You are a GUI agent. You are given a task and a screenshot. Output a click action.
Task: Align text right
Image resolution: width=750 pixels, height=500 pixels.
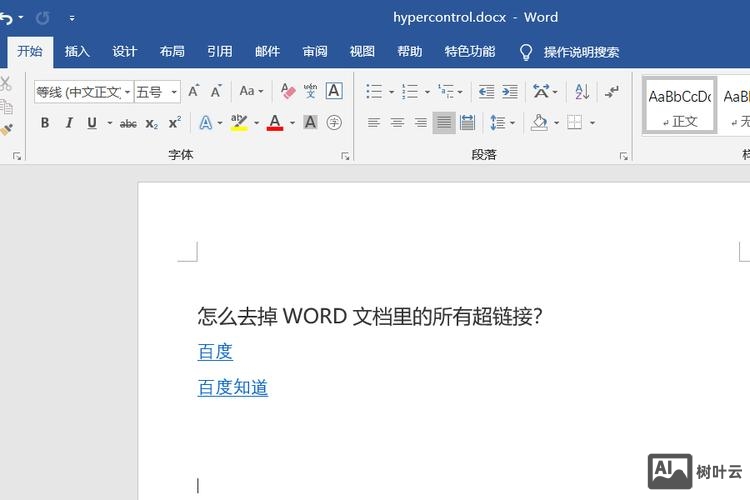coord(420,123)
